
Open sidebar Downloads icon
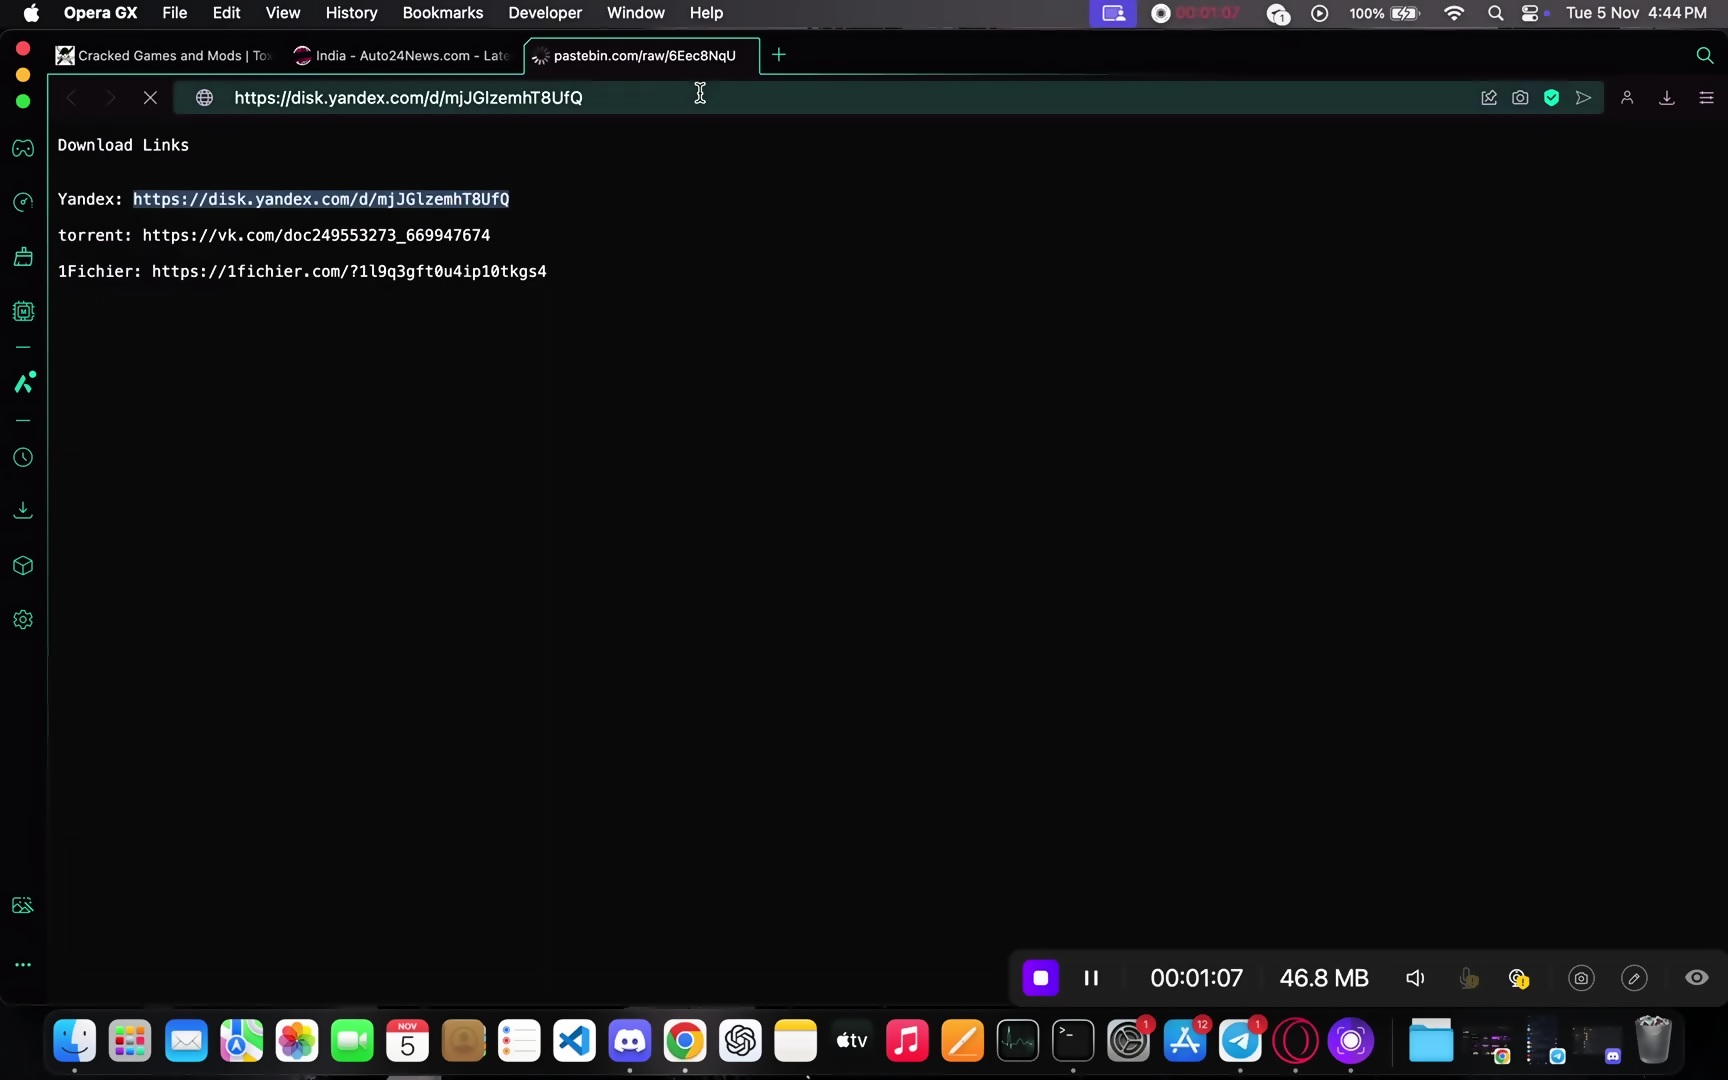pyautogui.click(x=23, y=511)
